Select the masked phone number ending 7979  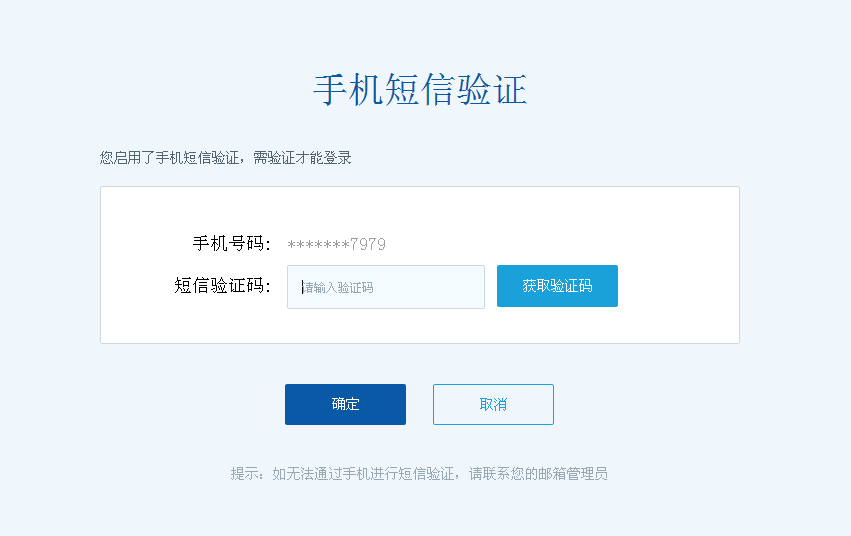point(336,244)
